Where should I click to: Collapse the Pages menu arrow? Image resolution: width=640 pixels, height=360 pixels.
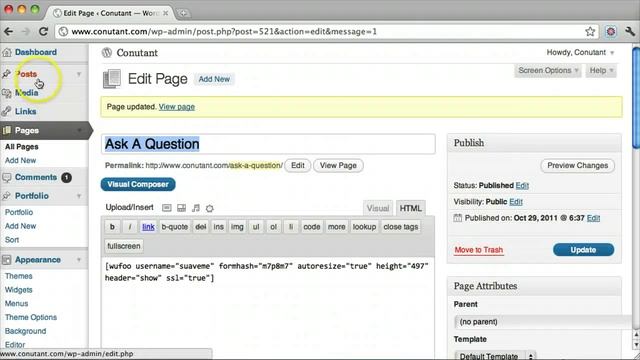click(x=79, y=131)
